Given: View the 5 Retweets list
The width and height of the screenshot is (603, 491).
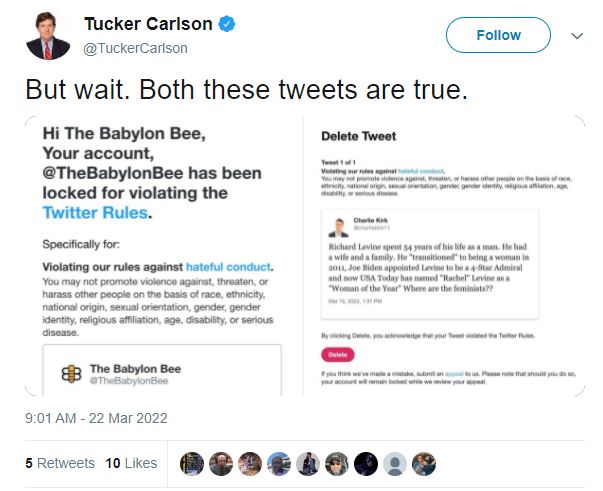Looking at the screenshot, I should coord(60,463).
